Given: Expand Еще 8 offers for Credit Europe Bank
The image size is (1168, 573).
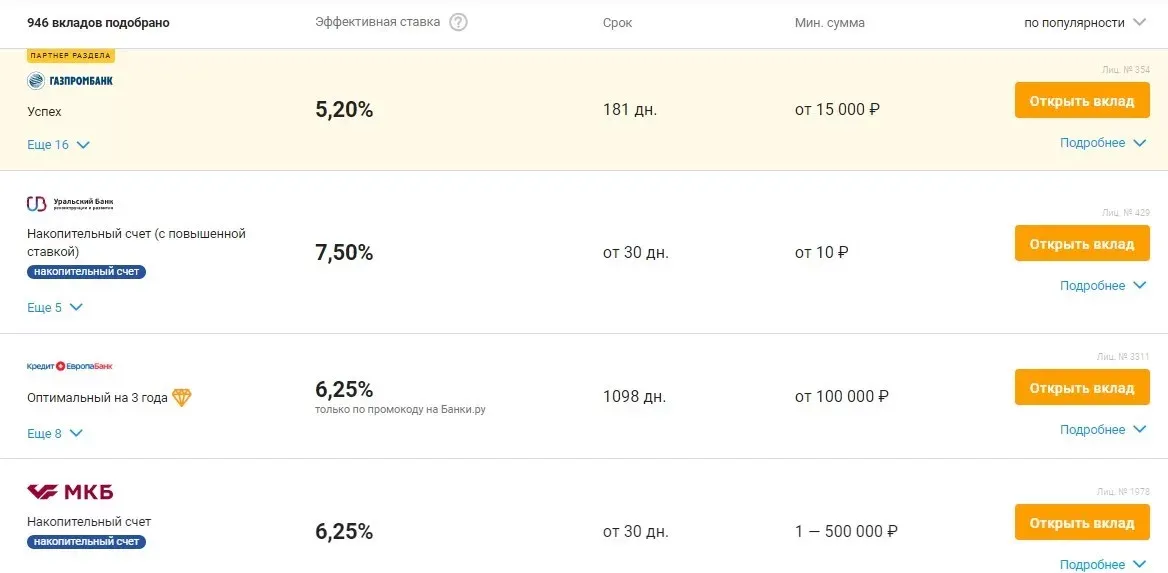Looking at the screenshot, I should (x=55, y=434).
